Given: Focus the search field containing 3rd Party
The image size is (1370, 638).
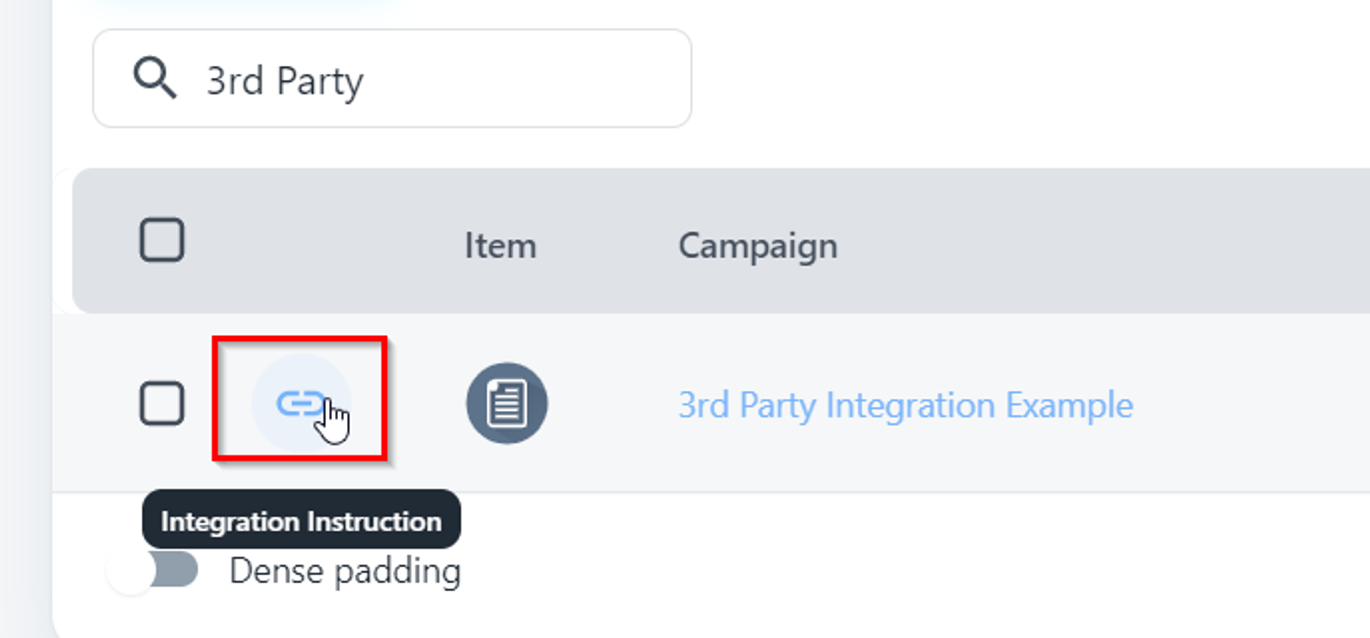Looking at the screenshot, I should [x=450, y=79].
